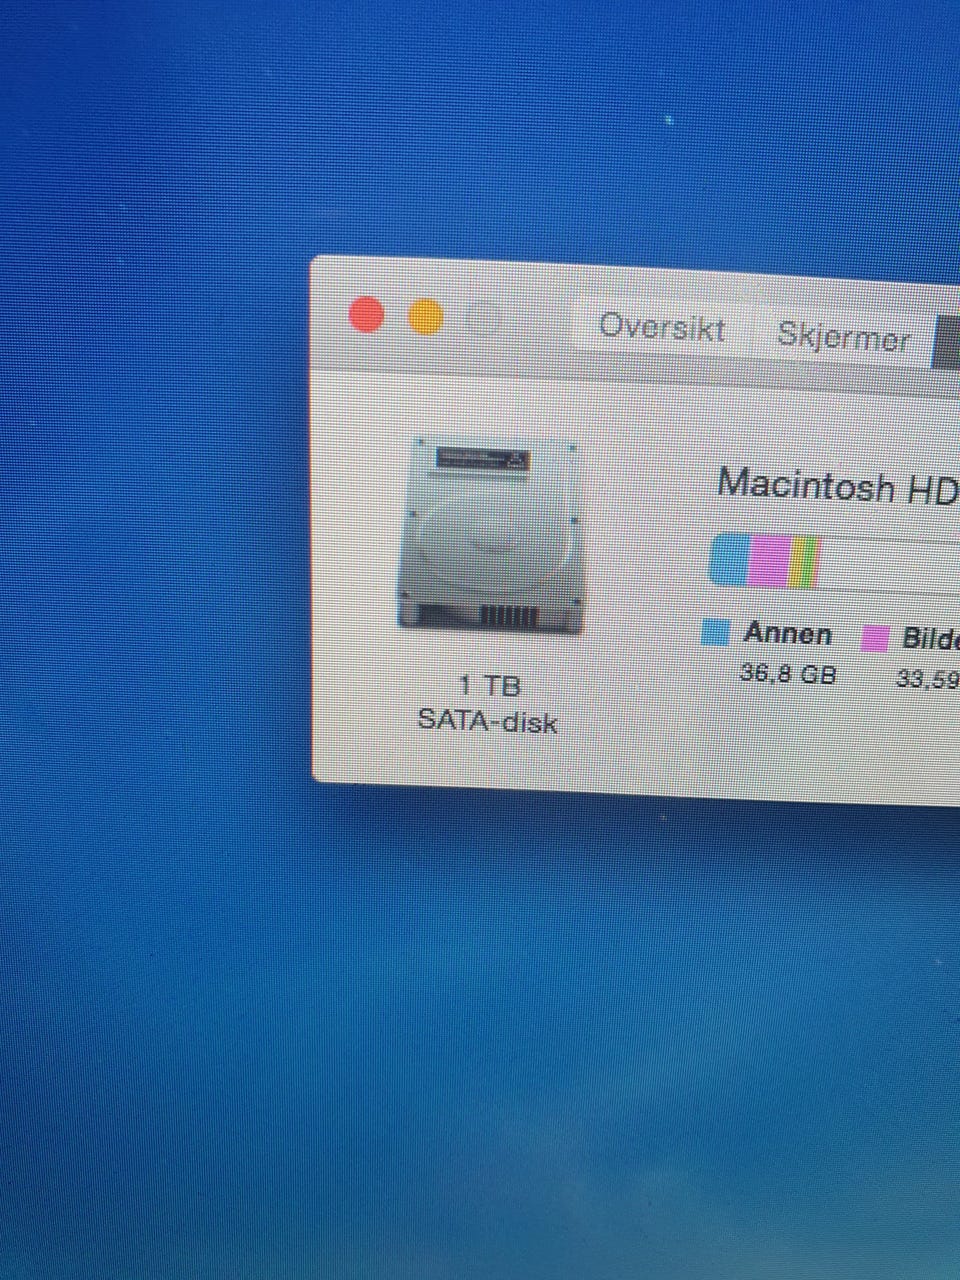The image size is (960, 1280).
Task: Click the Annen category label
Action: point(788,633)
